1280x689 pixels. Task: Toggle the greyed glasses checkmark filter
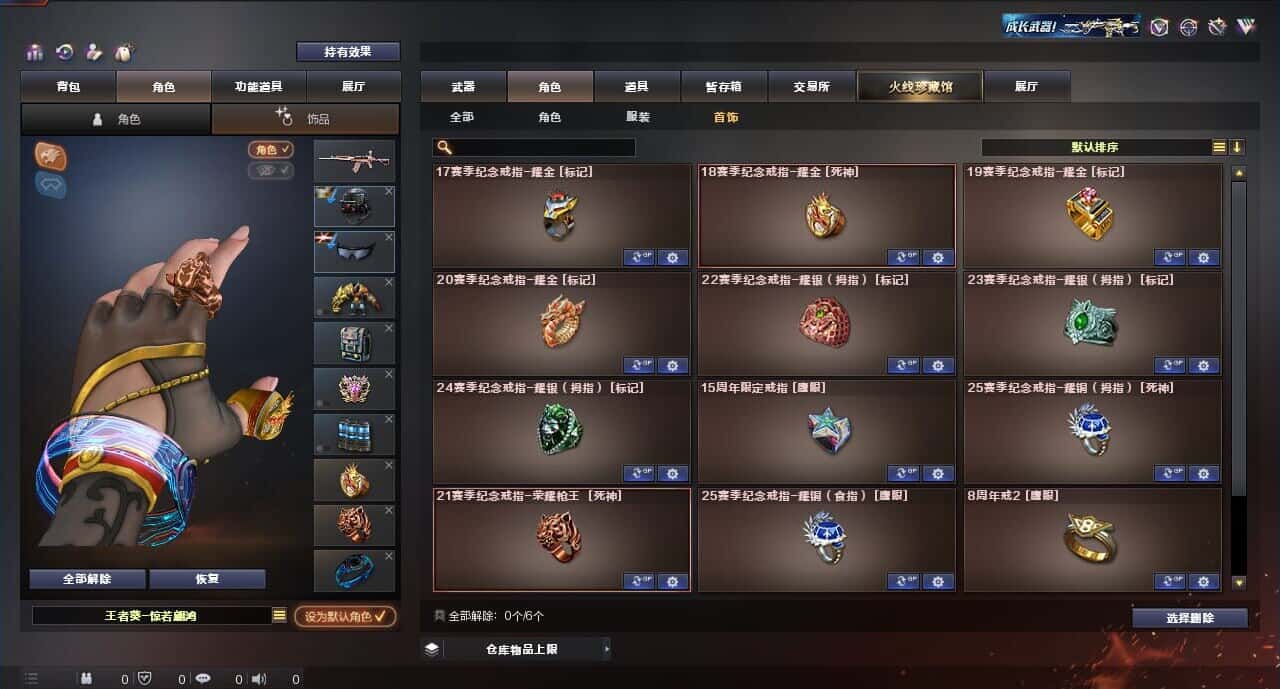coord(271,170)
